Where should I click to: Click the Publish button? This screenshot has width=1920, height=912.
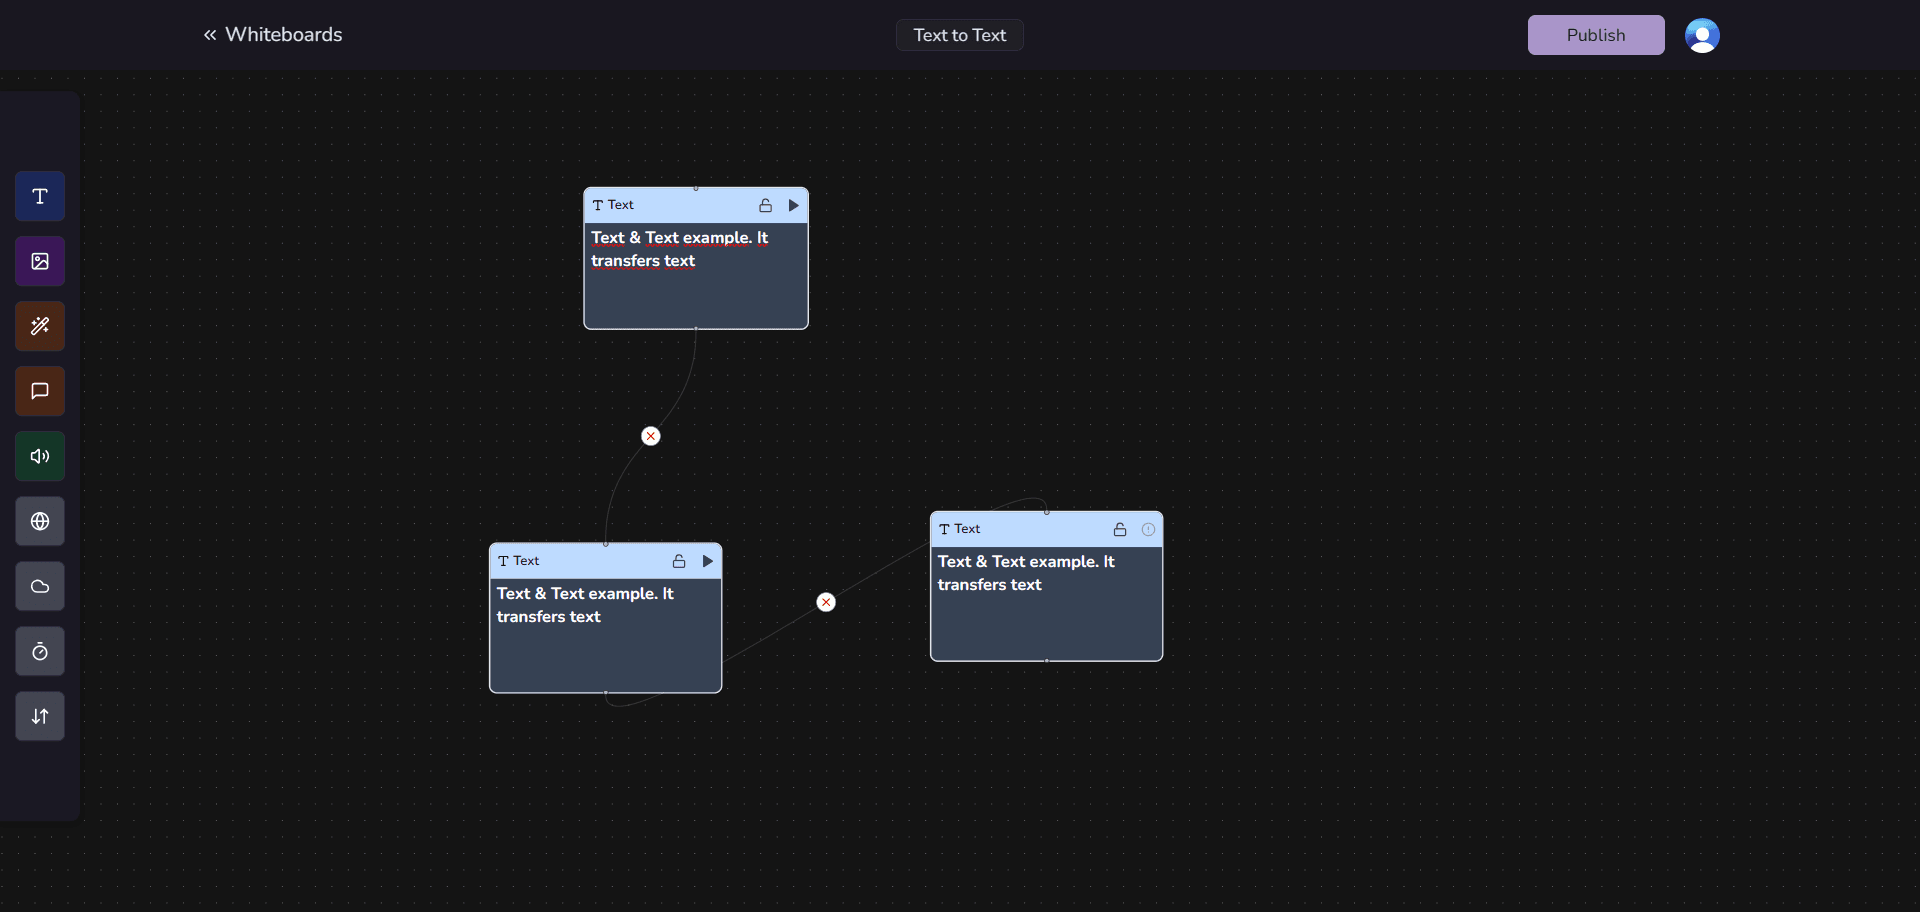[x=1595, y=35]
